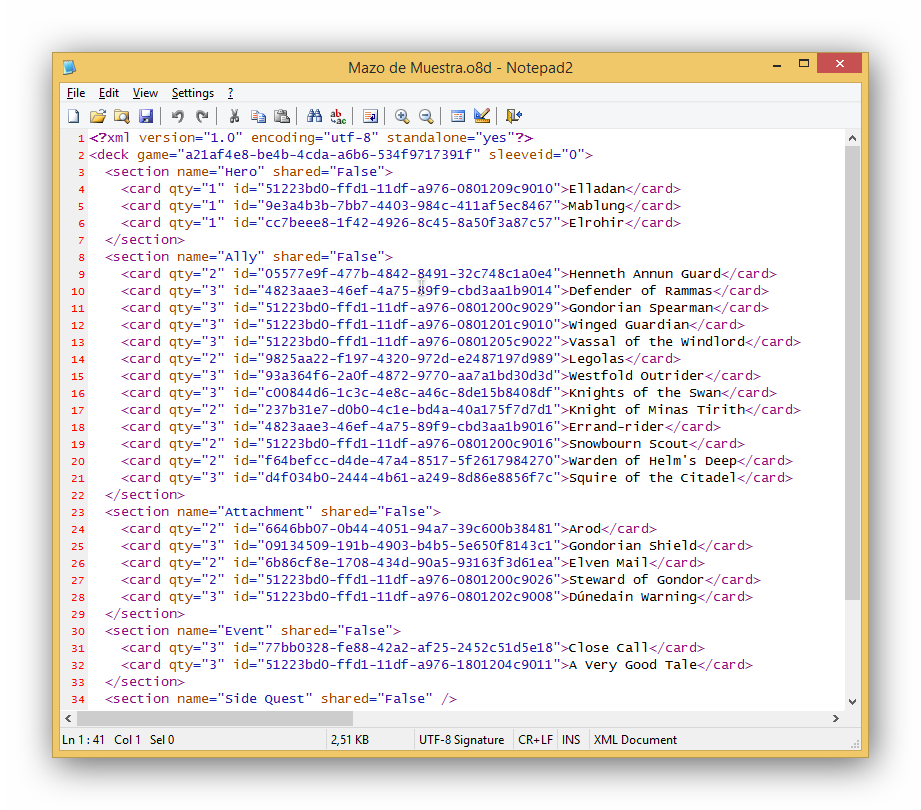Click the horizontal scrollbar thumb
Viewport: 921px width, 810px height.
[215, 718]
